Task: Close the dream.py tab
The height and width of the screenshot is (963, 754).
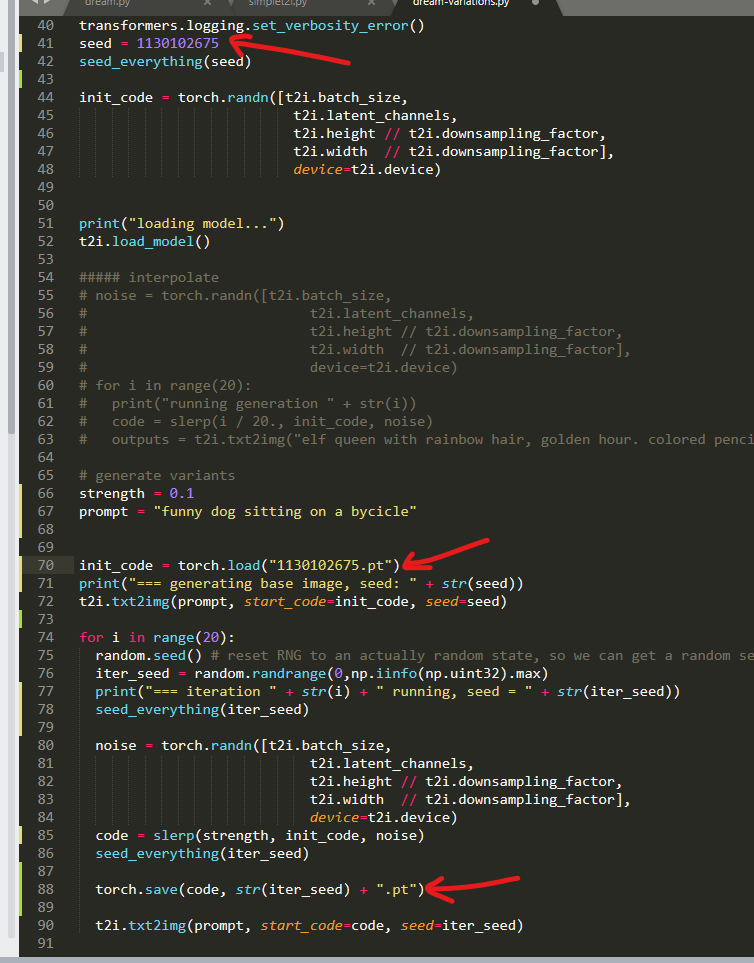Action: [207, 3]
